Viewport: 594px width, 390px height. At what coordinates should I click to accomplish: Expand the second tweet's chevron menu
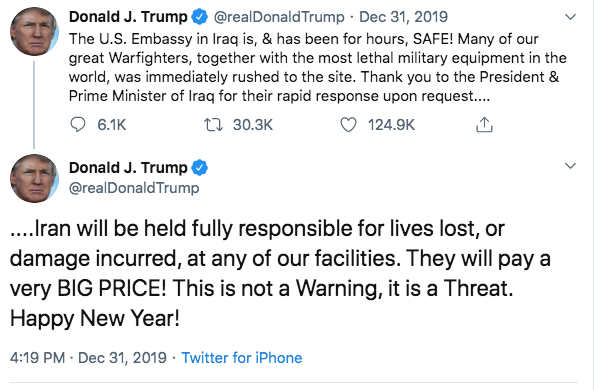570,166
